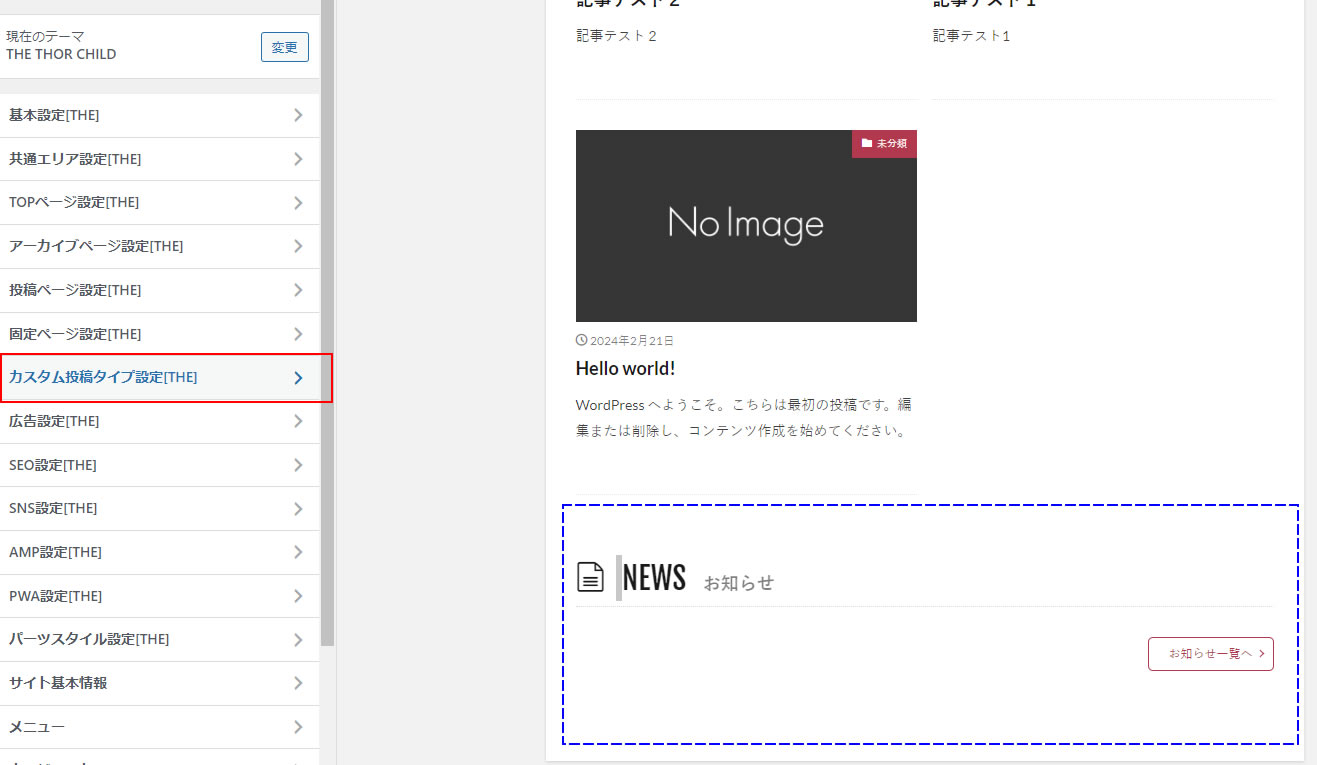Expand chevron next to メニュー
This screenshot has height=765, width=1317.
(298, 727)
